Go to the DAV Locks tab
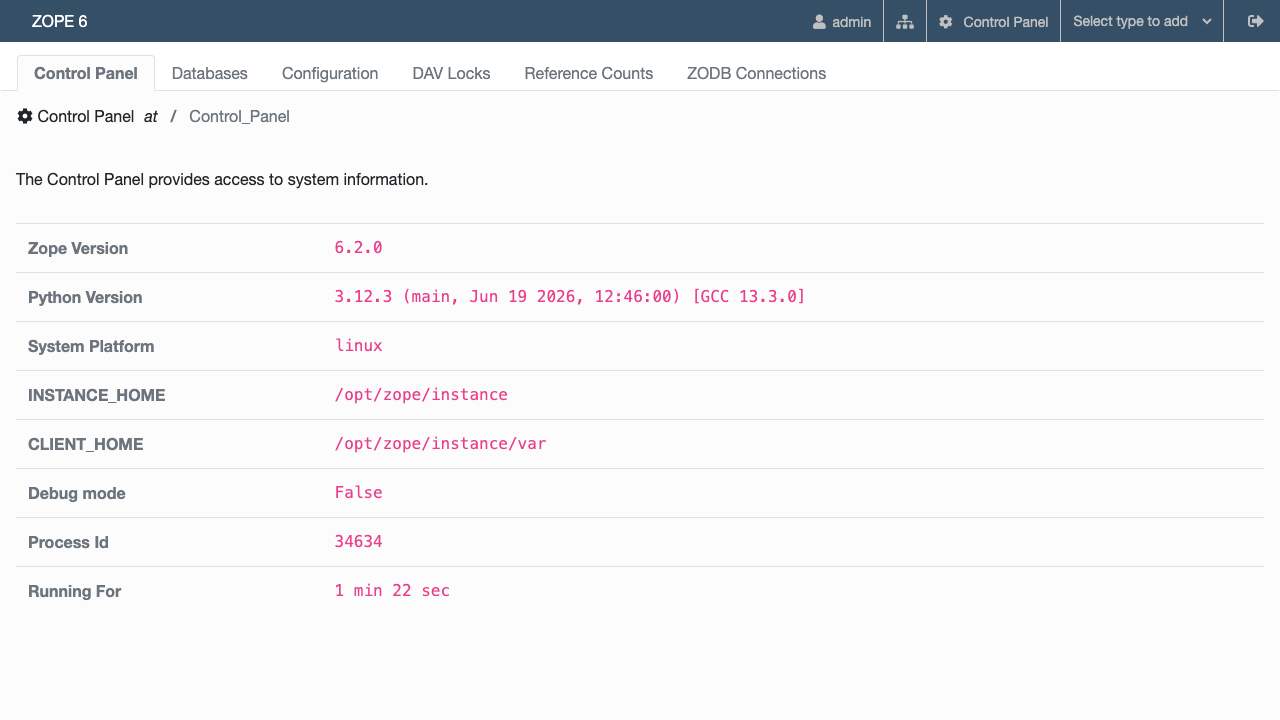 click(451, 73)
